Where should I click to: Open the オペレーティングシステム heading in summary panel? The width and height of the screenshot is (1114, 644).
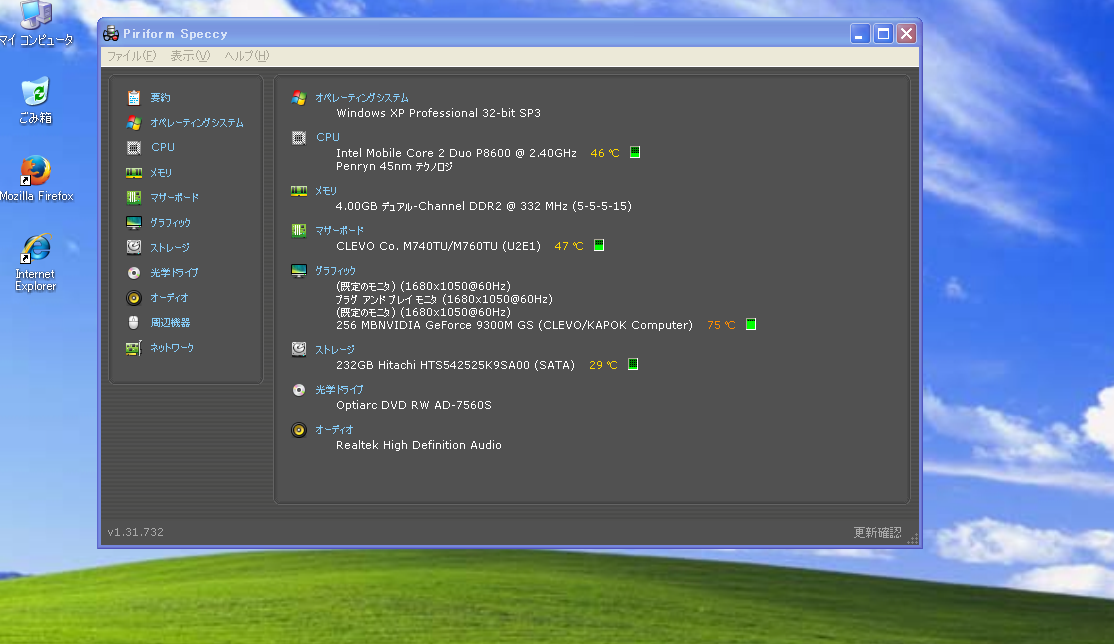362,97
